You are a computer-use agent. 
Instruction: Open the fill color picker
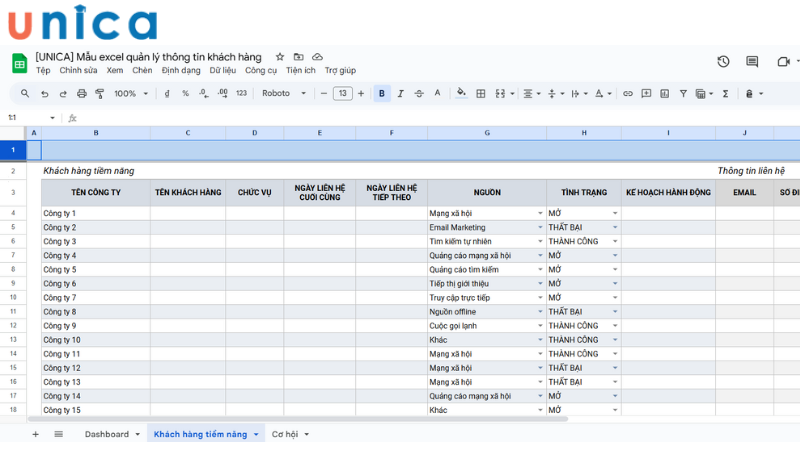click(x=461, y=94)
